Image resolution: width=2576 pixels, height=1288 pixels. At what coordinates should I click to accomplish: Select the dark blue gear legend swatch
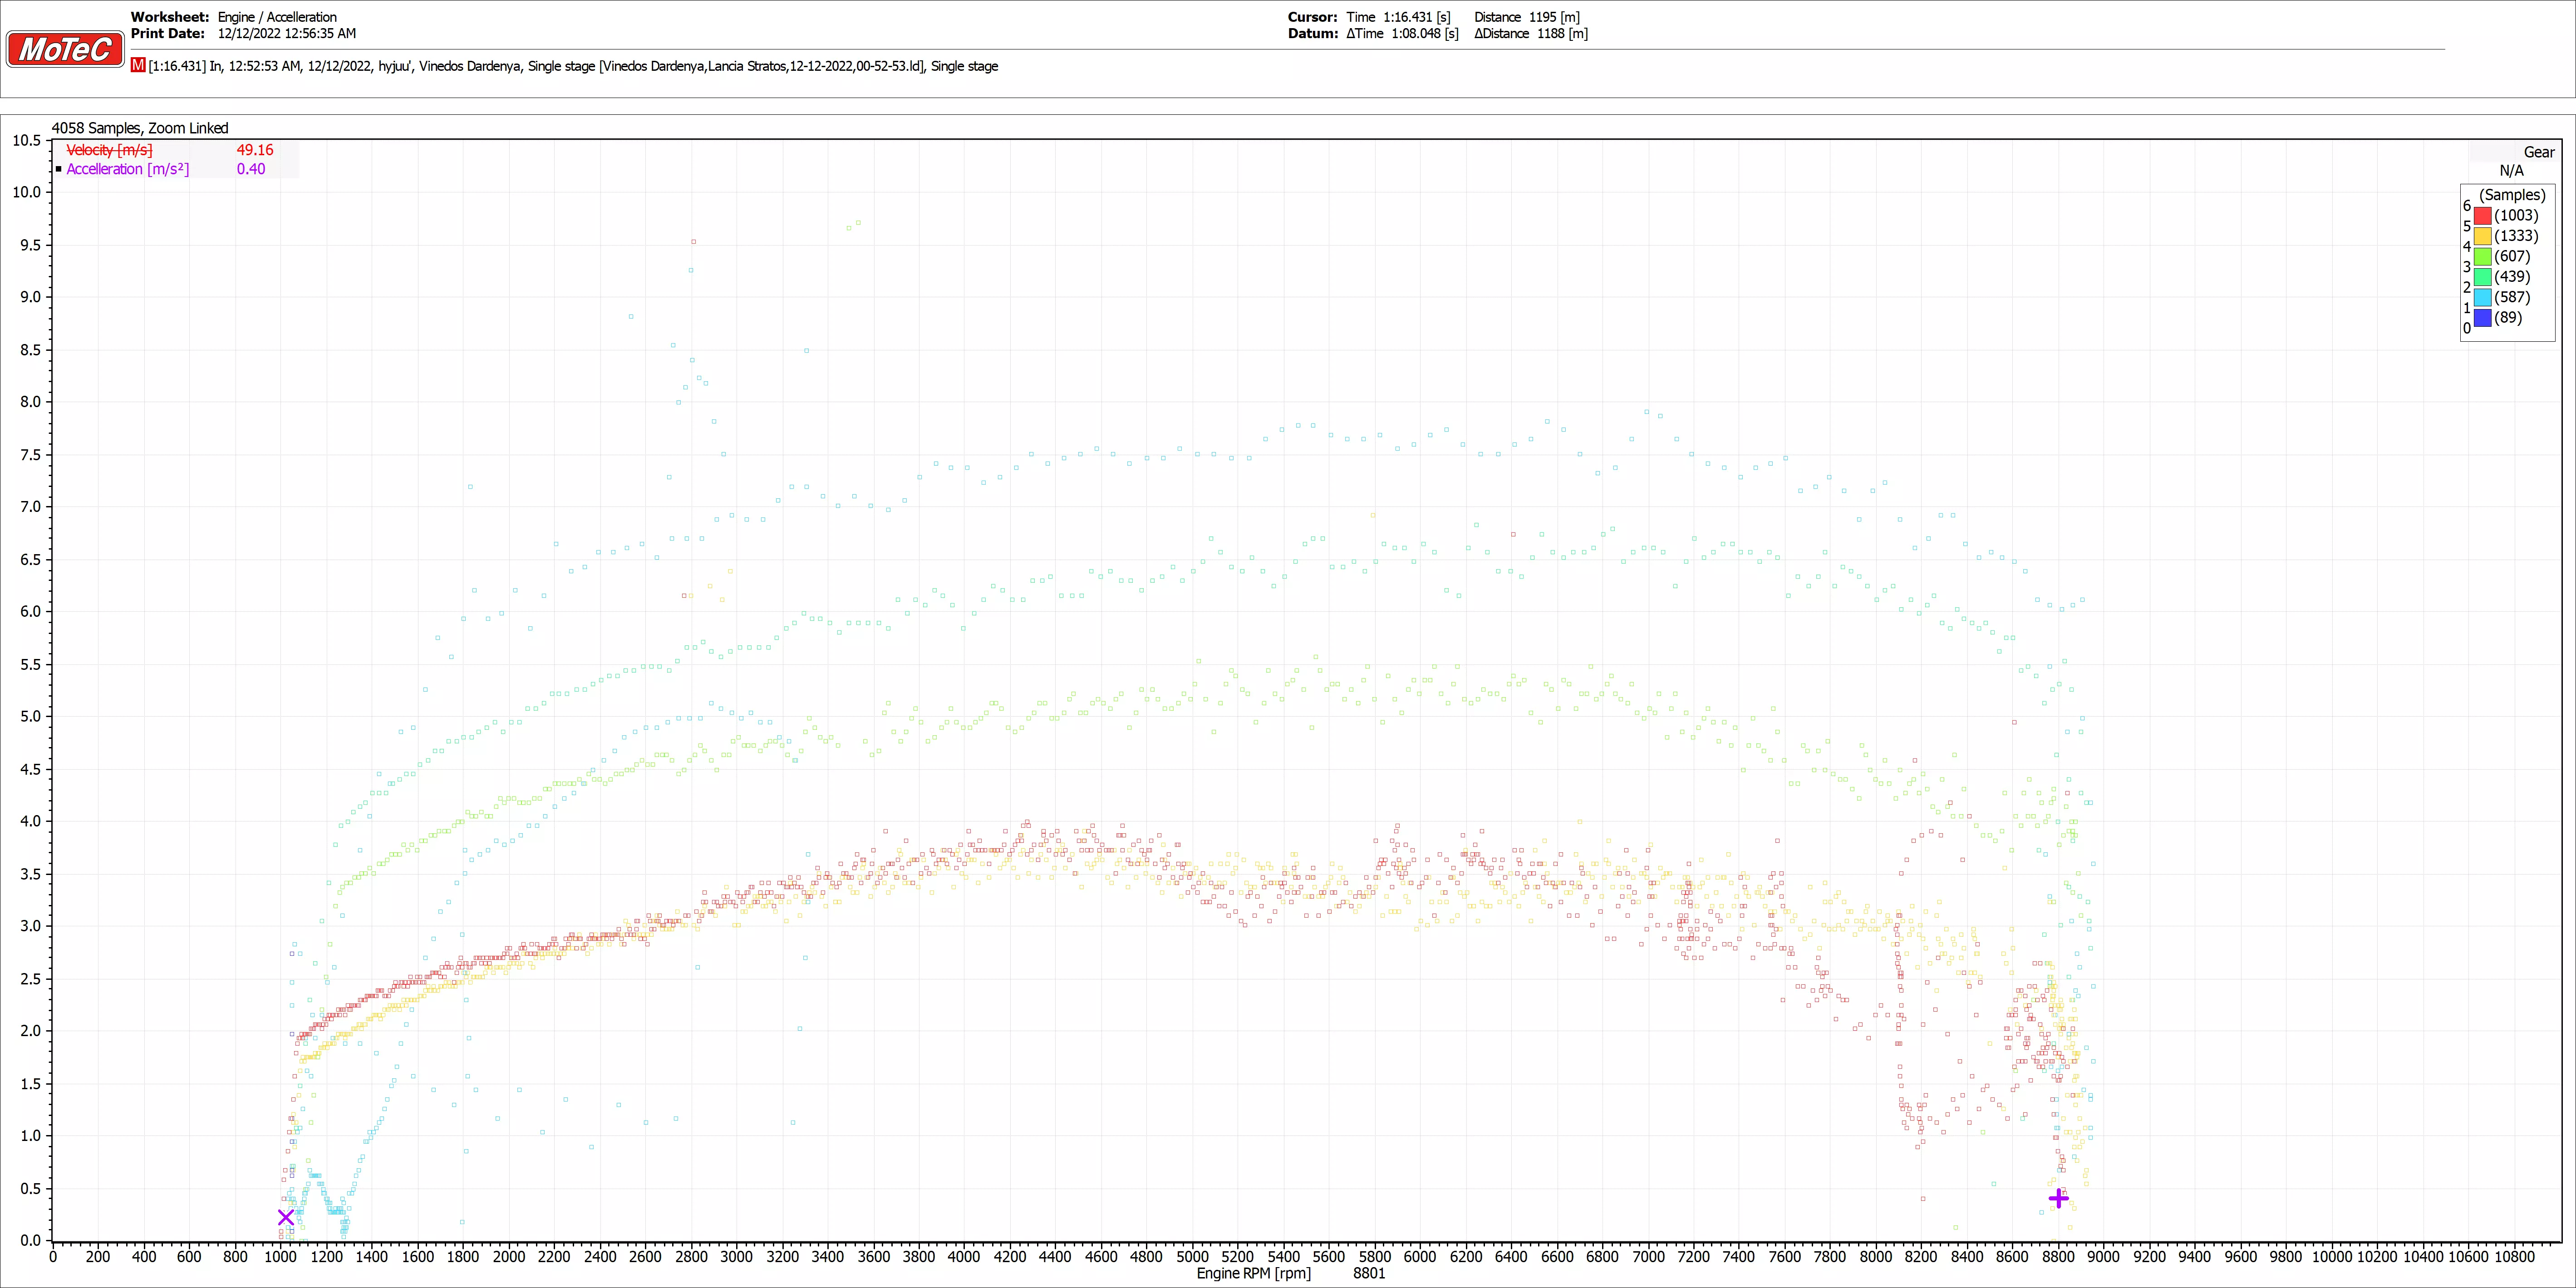[2482, 318]
